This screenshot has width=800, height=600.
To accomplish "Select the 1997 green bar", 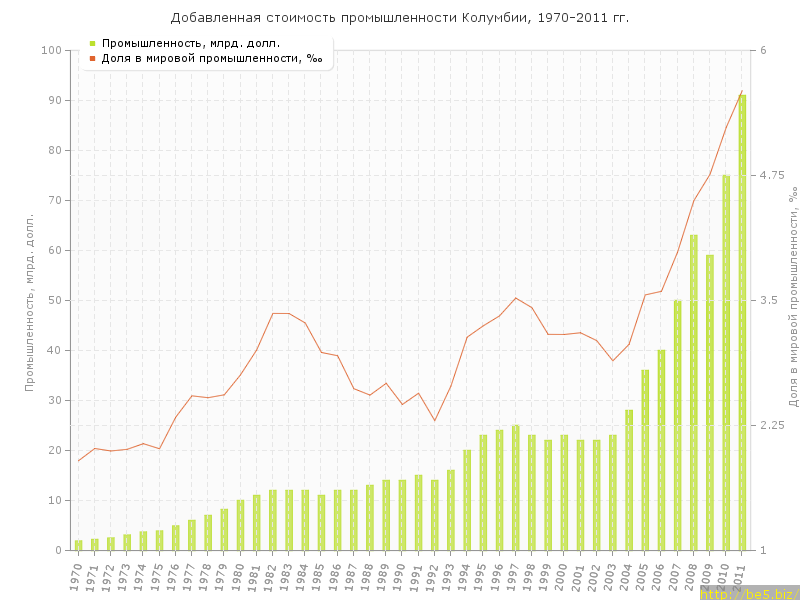I will [x=515, y=487].
